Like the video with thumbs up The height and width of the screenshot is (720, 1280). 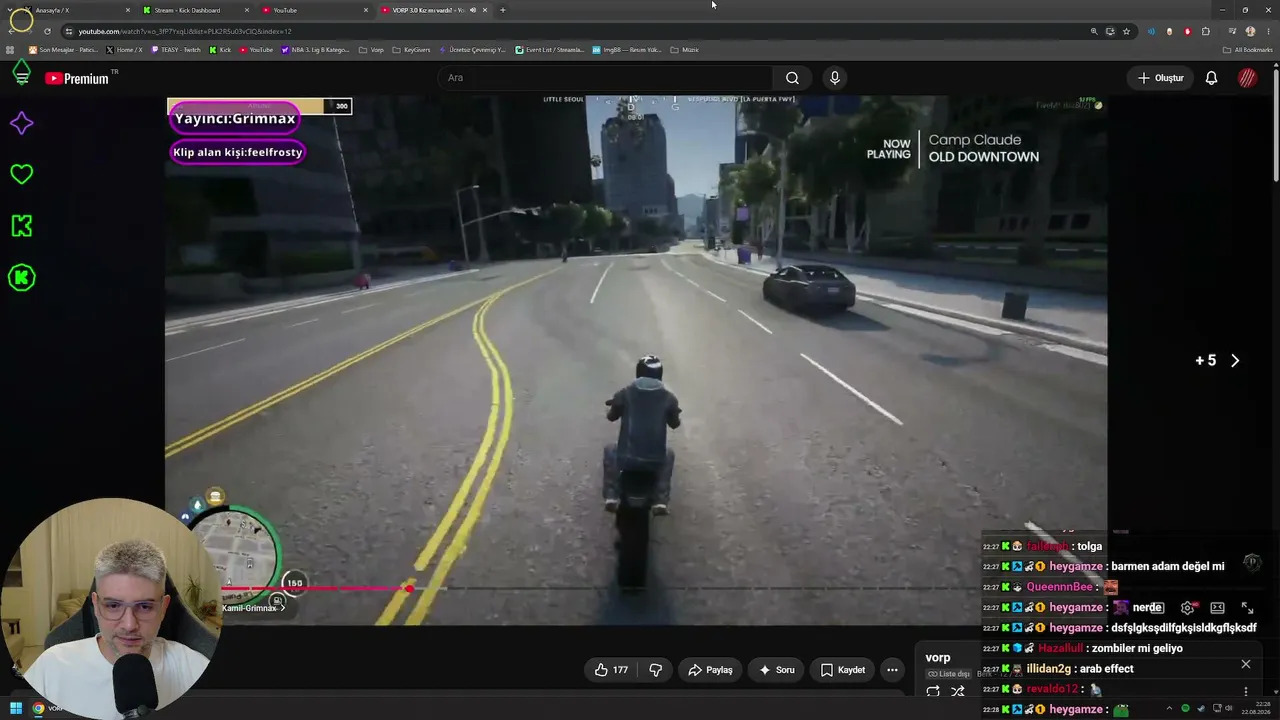(611, 670)
